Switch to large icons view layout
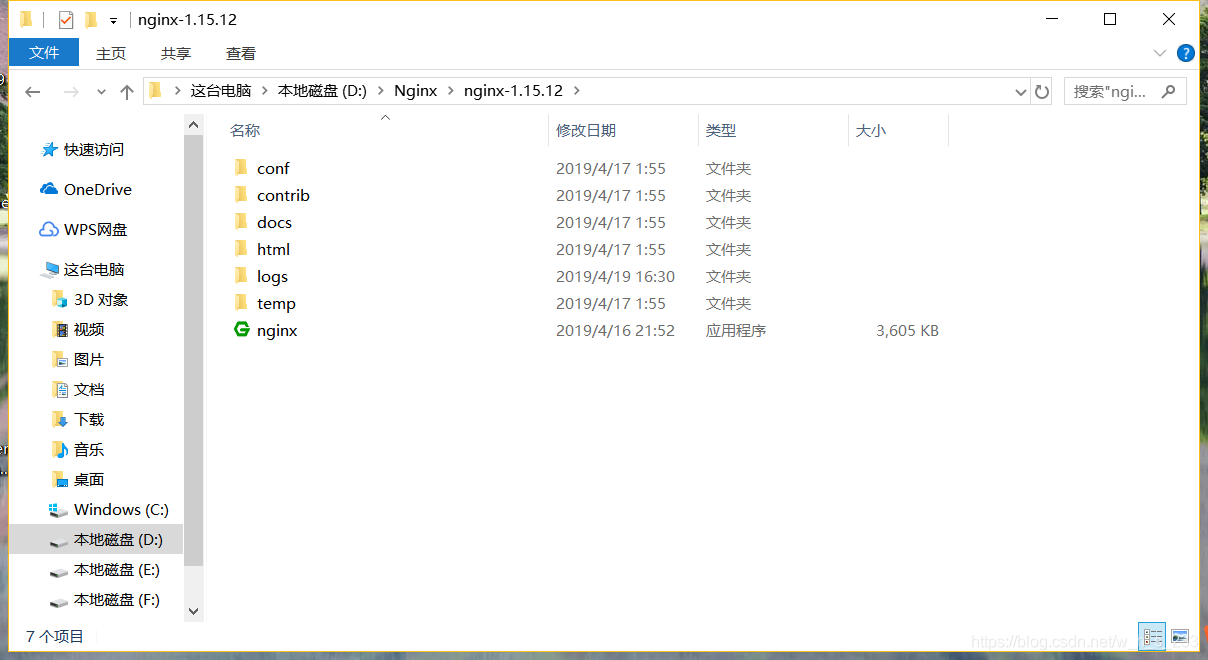Screen dimensions: 1208x660 [x=1180, y=636]
